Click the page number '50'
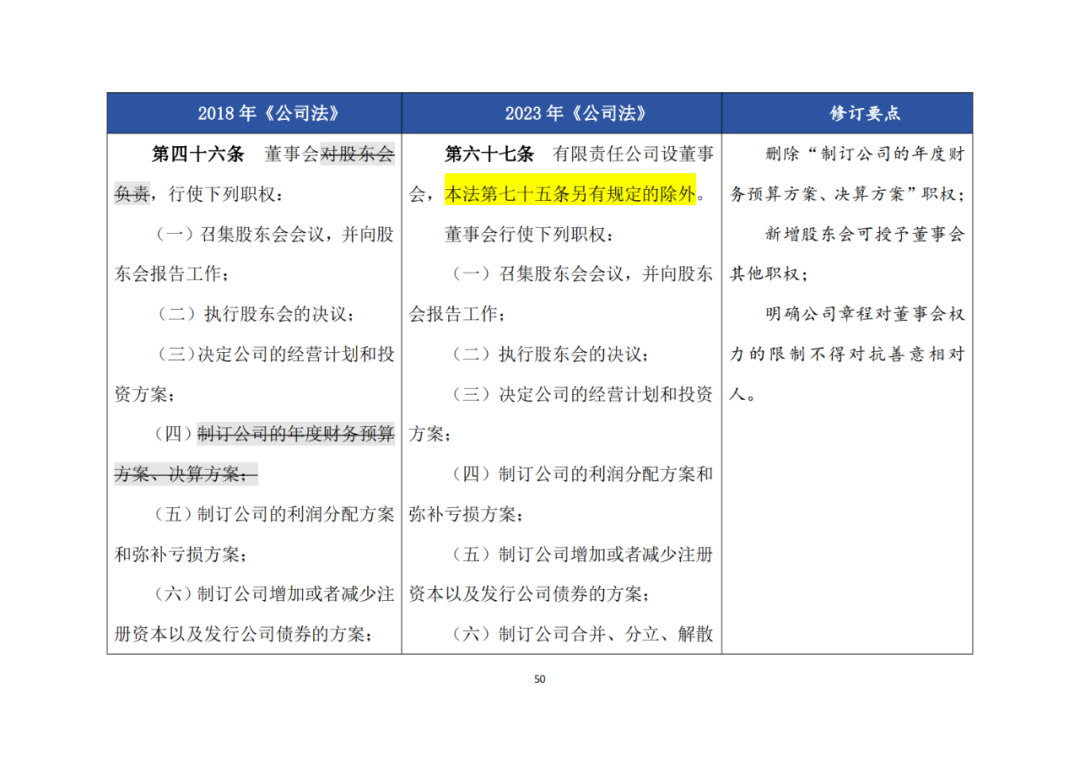The height and width of the screenshot is (763, 1080). (539, 679)
